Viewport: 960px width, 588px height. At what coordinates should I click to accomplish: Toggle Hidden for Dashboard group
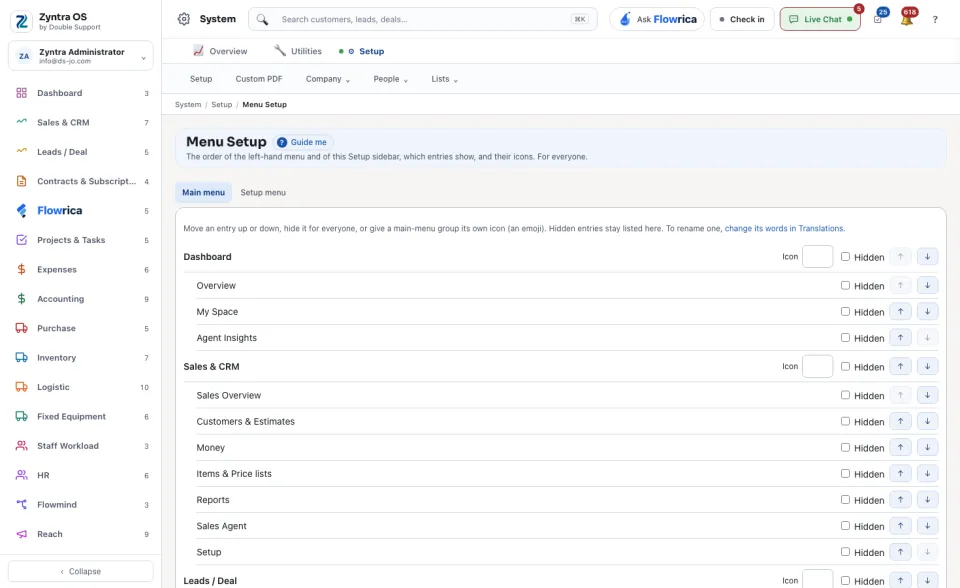[x=845, y=257]
